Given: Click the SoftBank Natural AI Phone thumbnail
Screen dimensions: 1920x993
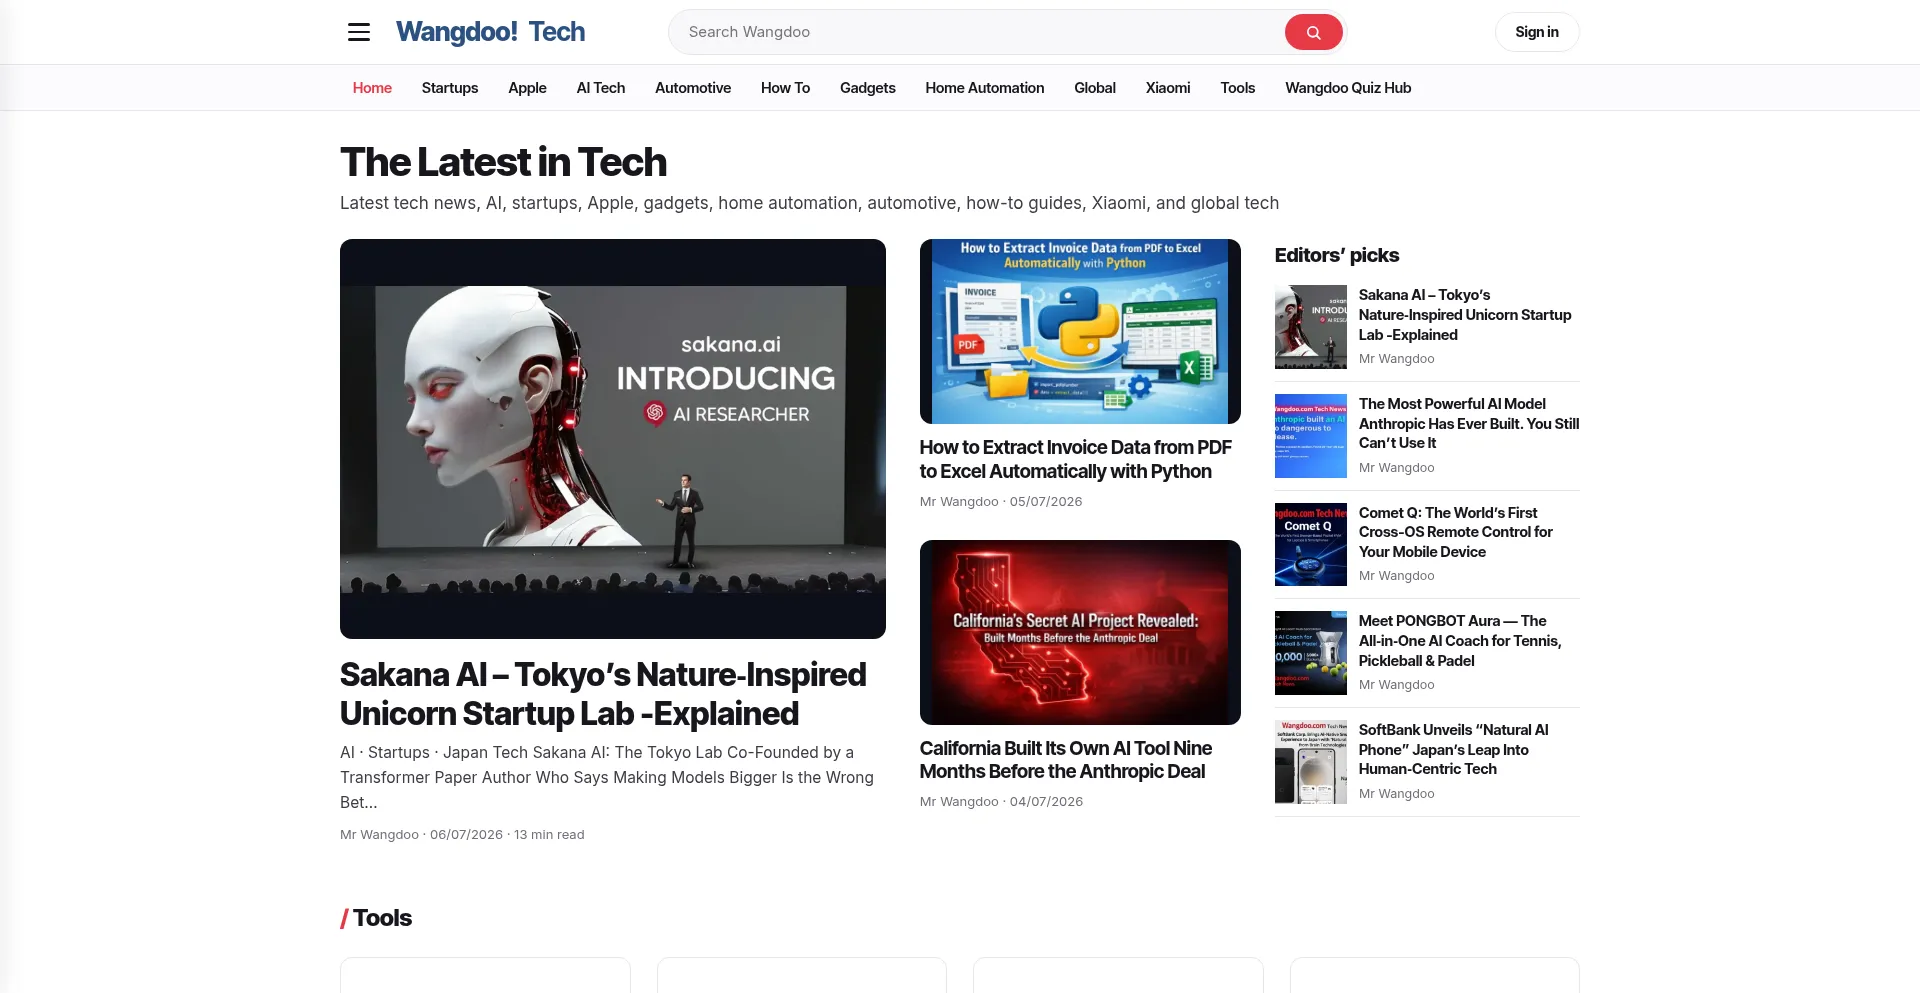Looking at the screenshot, I should tap(1311, 762).
